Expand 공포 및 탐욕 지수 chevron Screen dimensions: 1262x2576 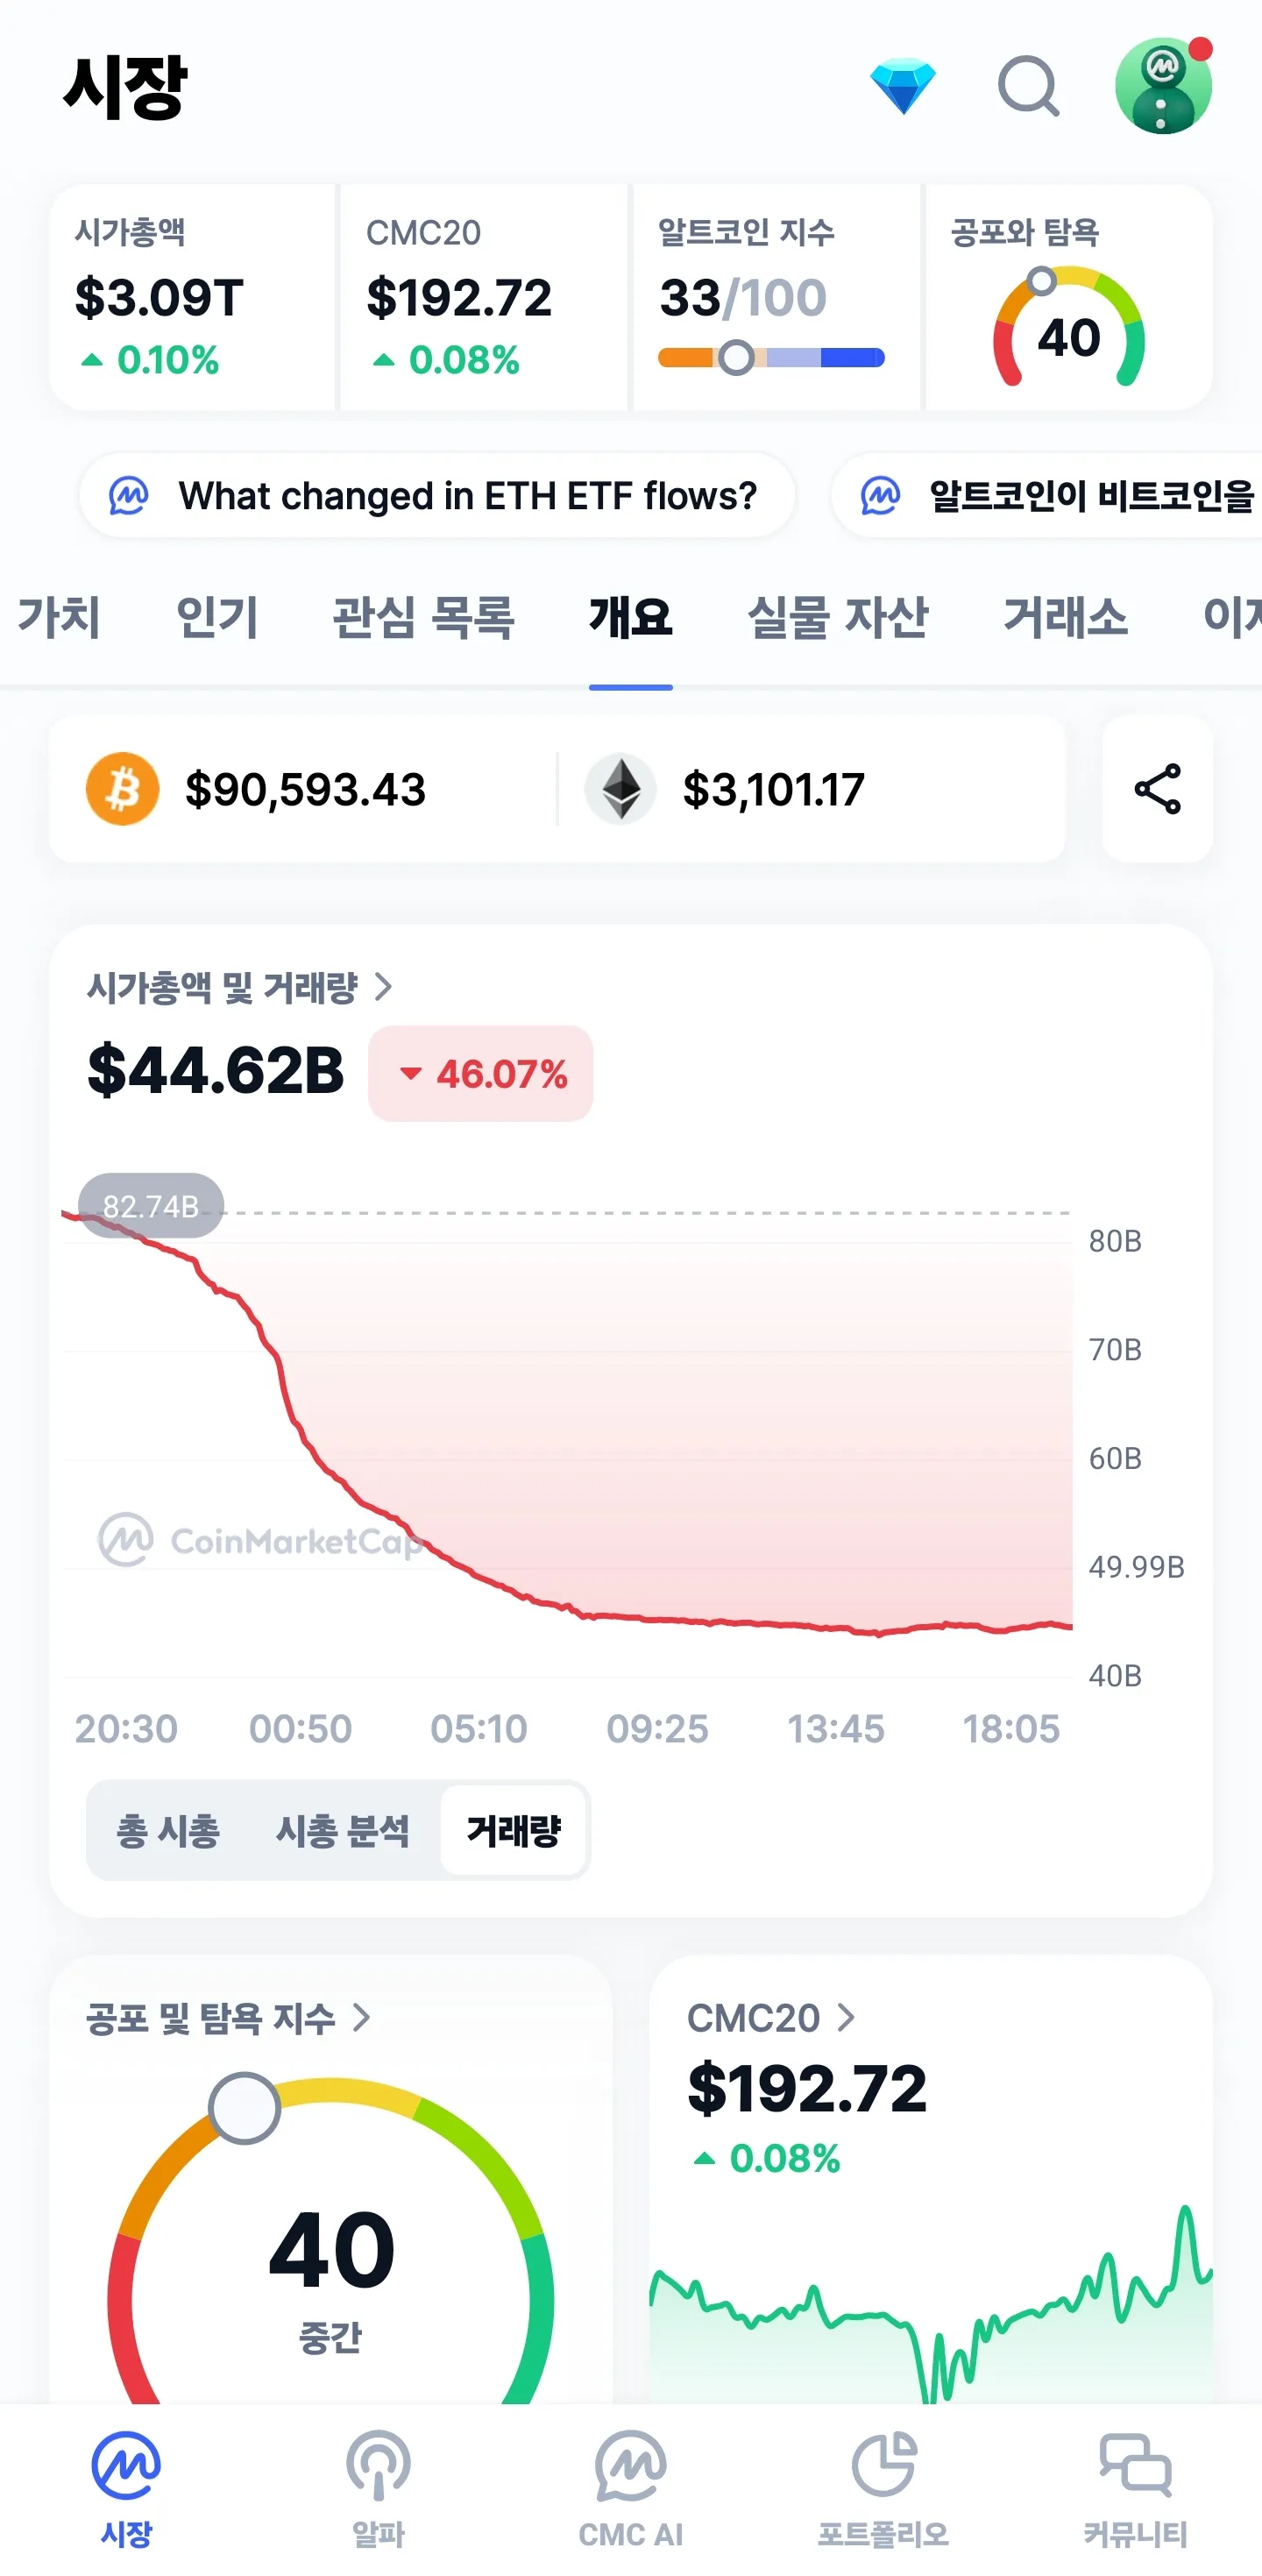click(362, 2018)
